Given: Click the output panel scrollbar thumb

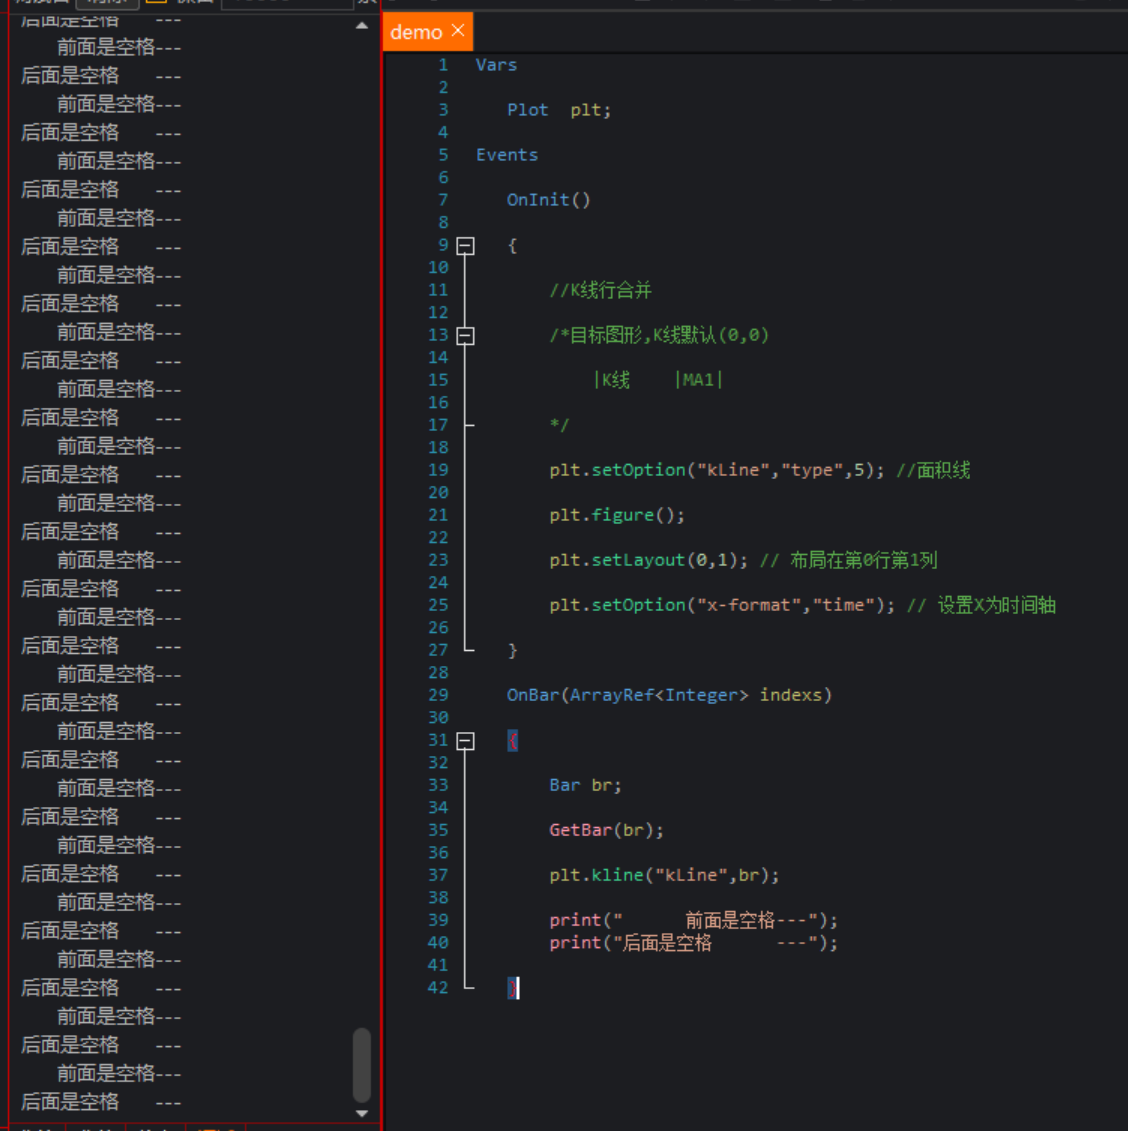Looking at the screenshot, I should [362, 1065].
